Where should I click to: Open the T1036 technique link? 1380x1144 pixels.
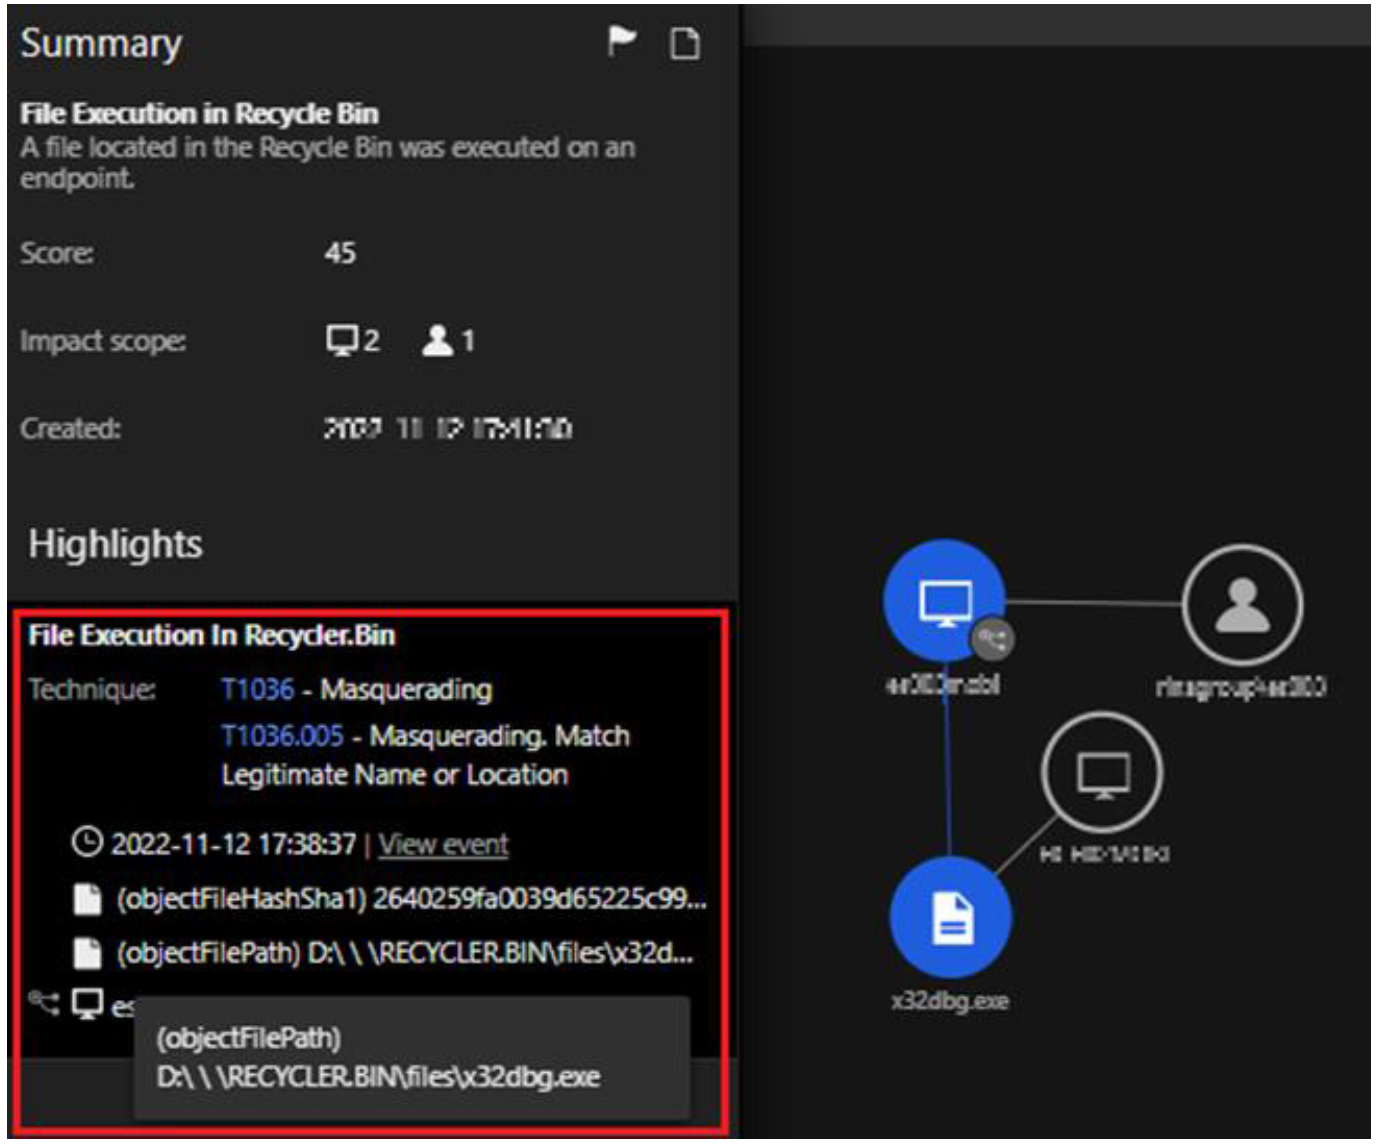coord(257,689)
